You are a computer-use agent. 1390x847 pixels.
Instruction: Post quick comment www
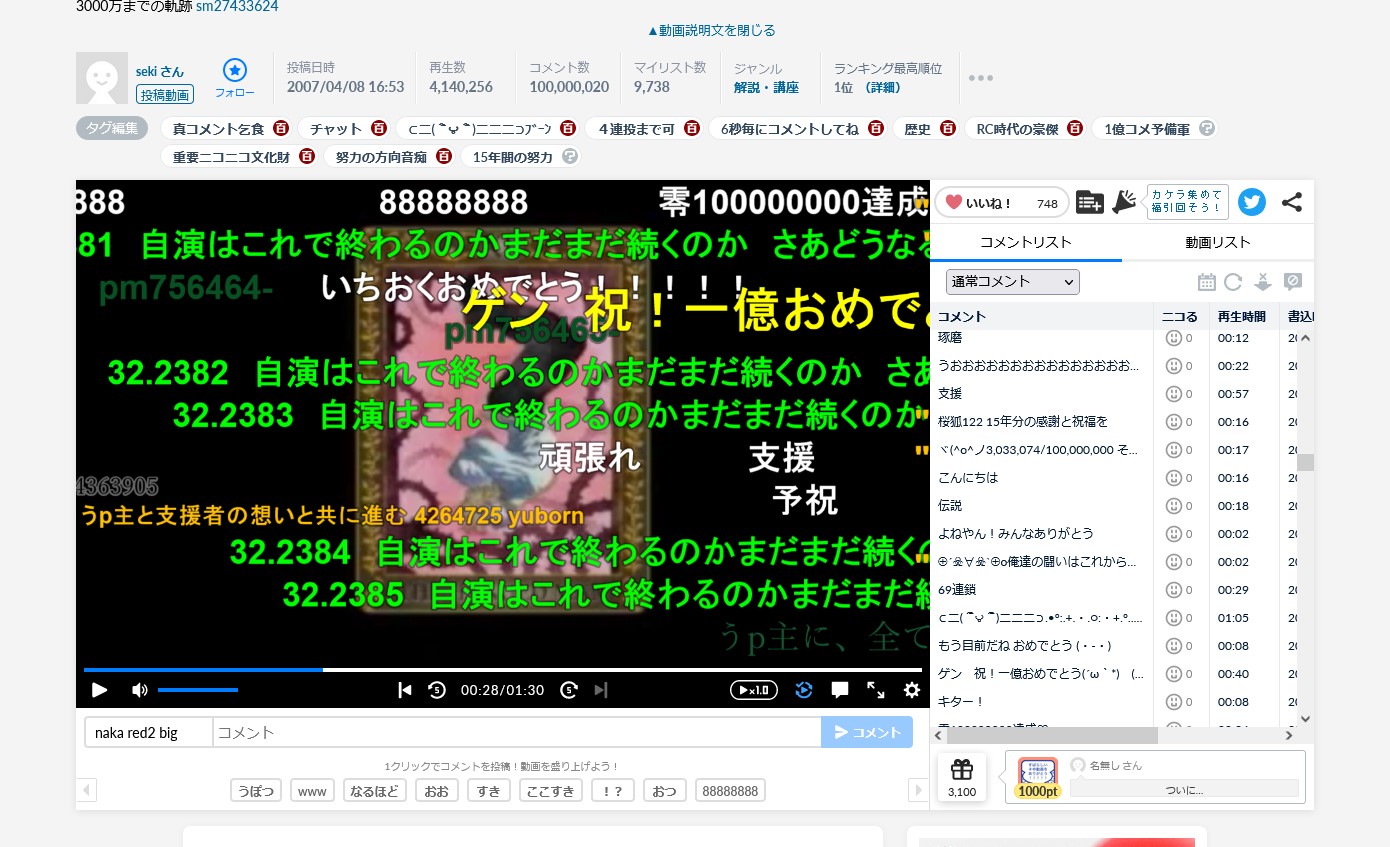(x=312, y=791)
